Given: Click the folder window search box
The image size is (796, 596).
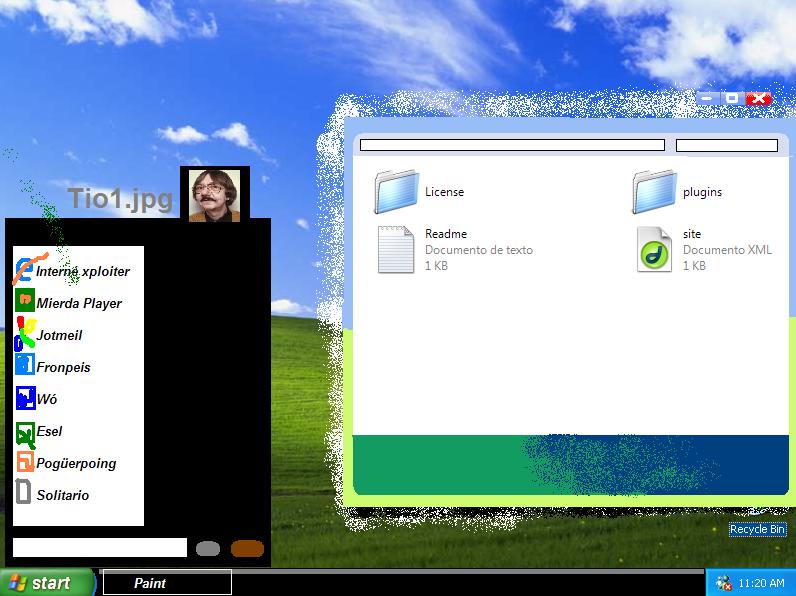Looking at the screenshot, I should coord(727,145).
